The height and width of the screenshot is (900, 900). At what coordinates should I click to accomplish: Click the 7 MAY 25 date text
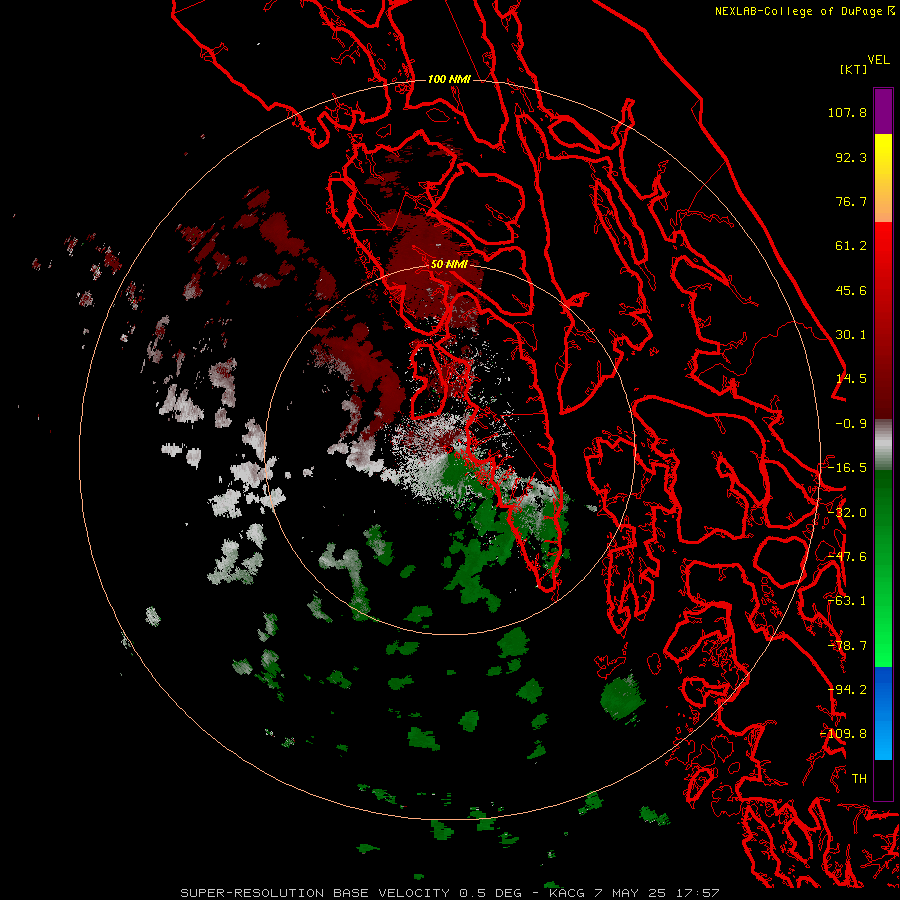[630, 893]
